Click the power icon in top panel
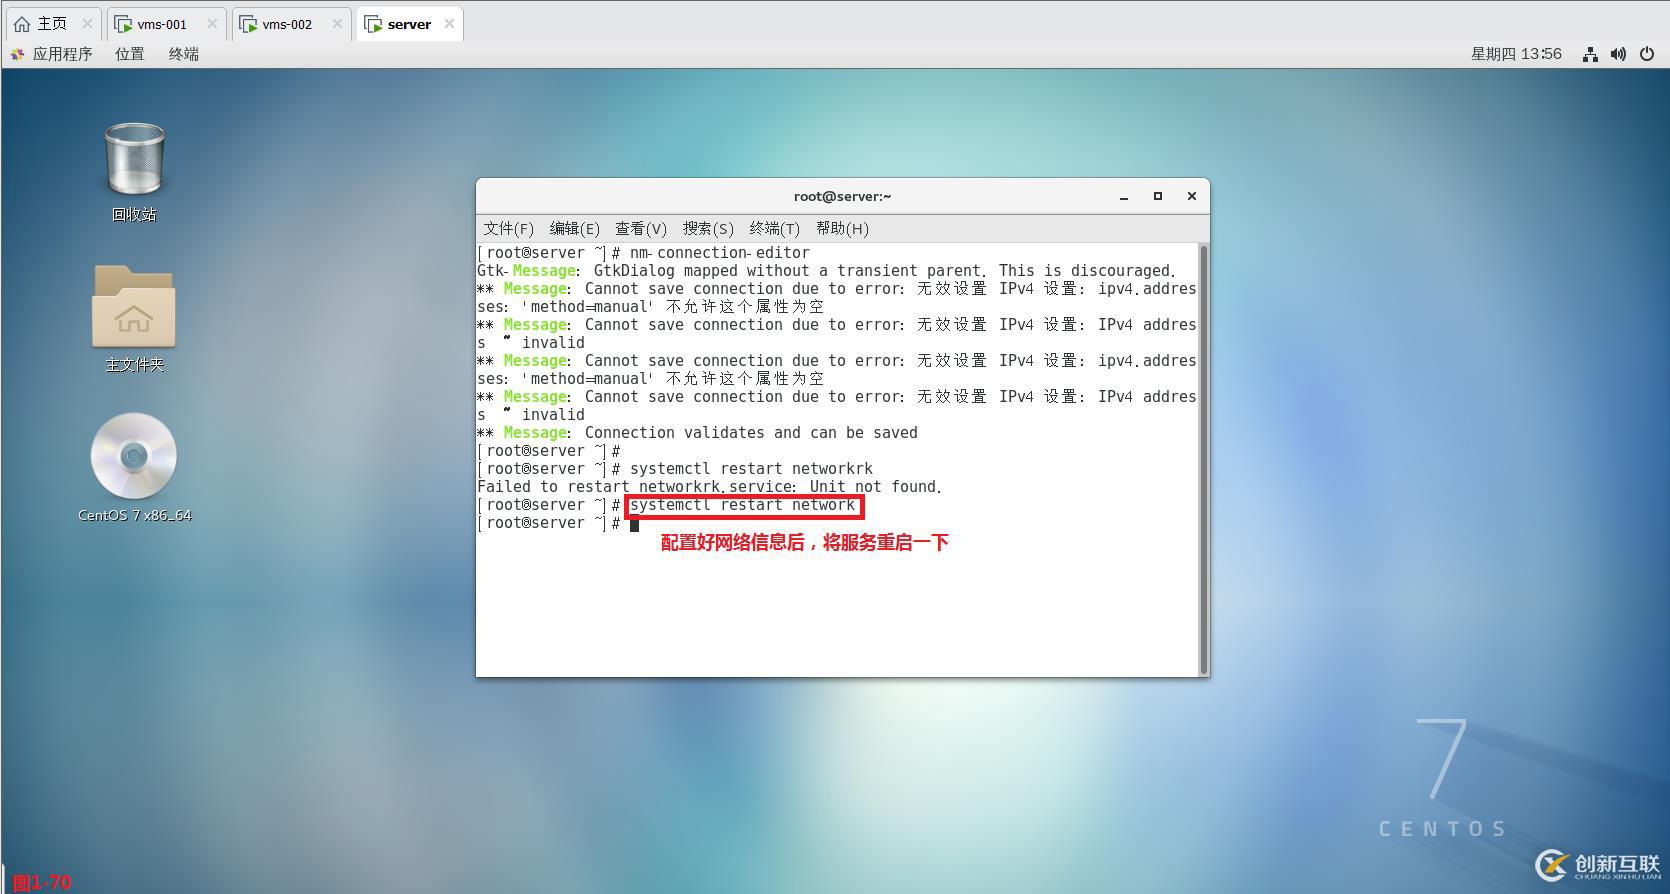1670x894 pixels. [1647, 54]
